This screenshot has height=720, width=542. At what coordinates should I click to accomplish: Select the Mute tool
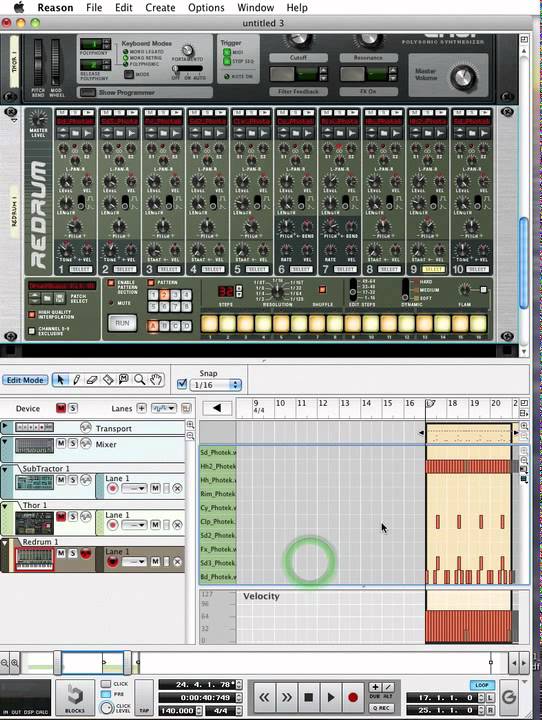(x=124, y=380)
